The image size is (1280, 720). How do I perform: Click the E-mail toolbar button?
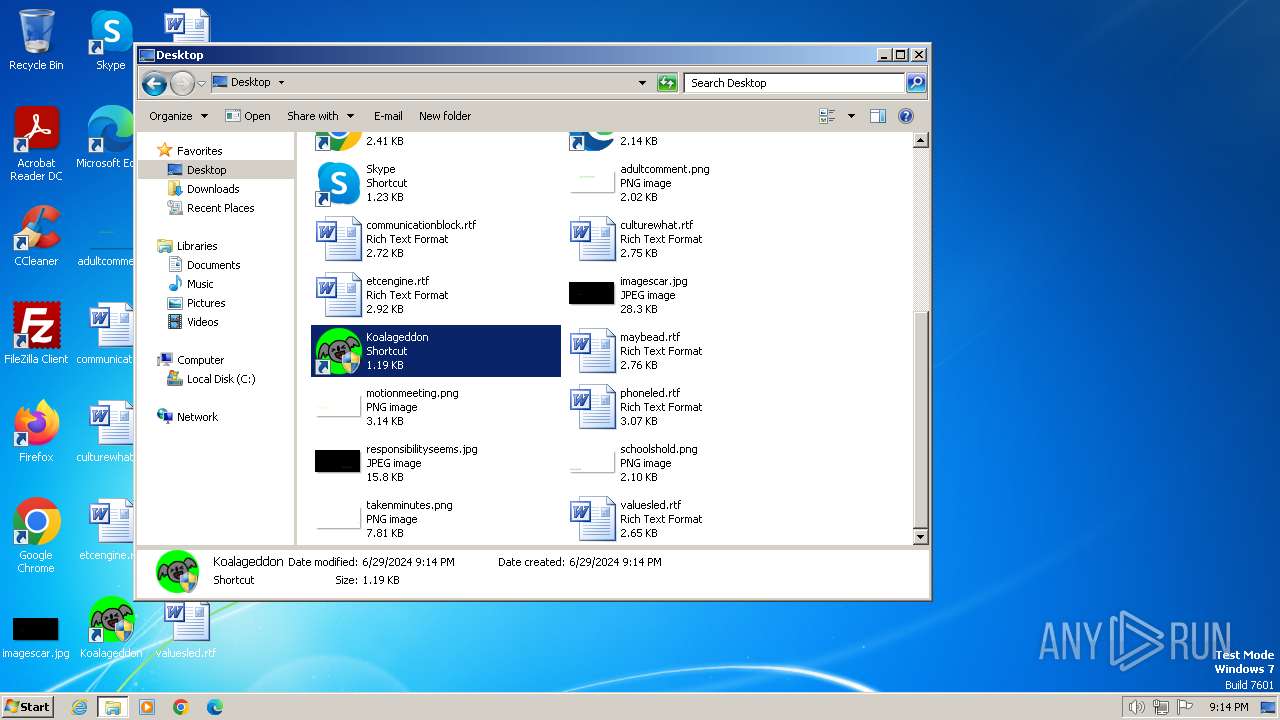pos(388,116)
